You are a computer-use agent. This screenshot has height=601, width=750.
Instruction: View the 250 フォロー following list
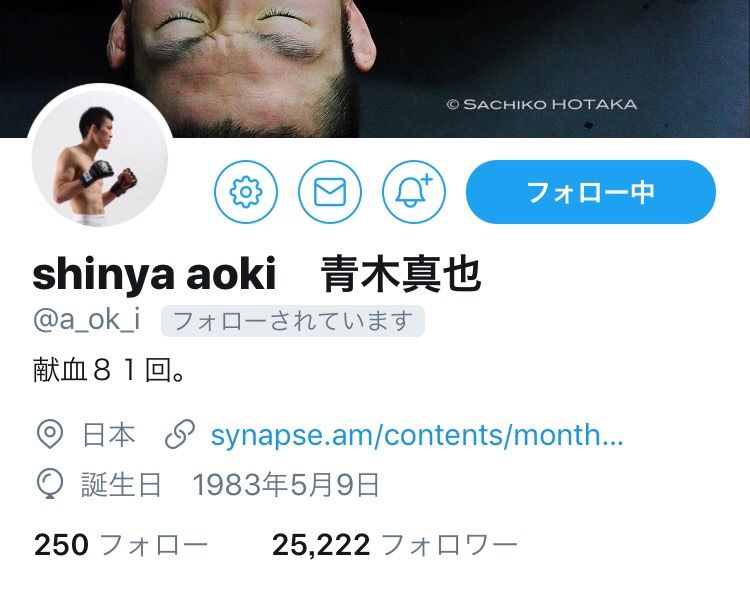click(x=121, y=545)
